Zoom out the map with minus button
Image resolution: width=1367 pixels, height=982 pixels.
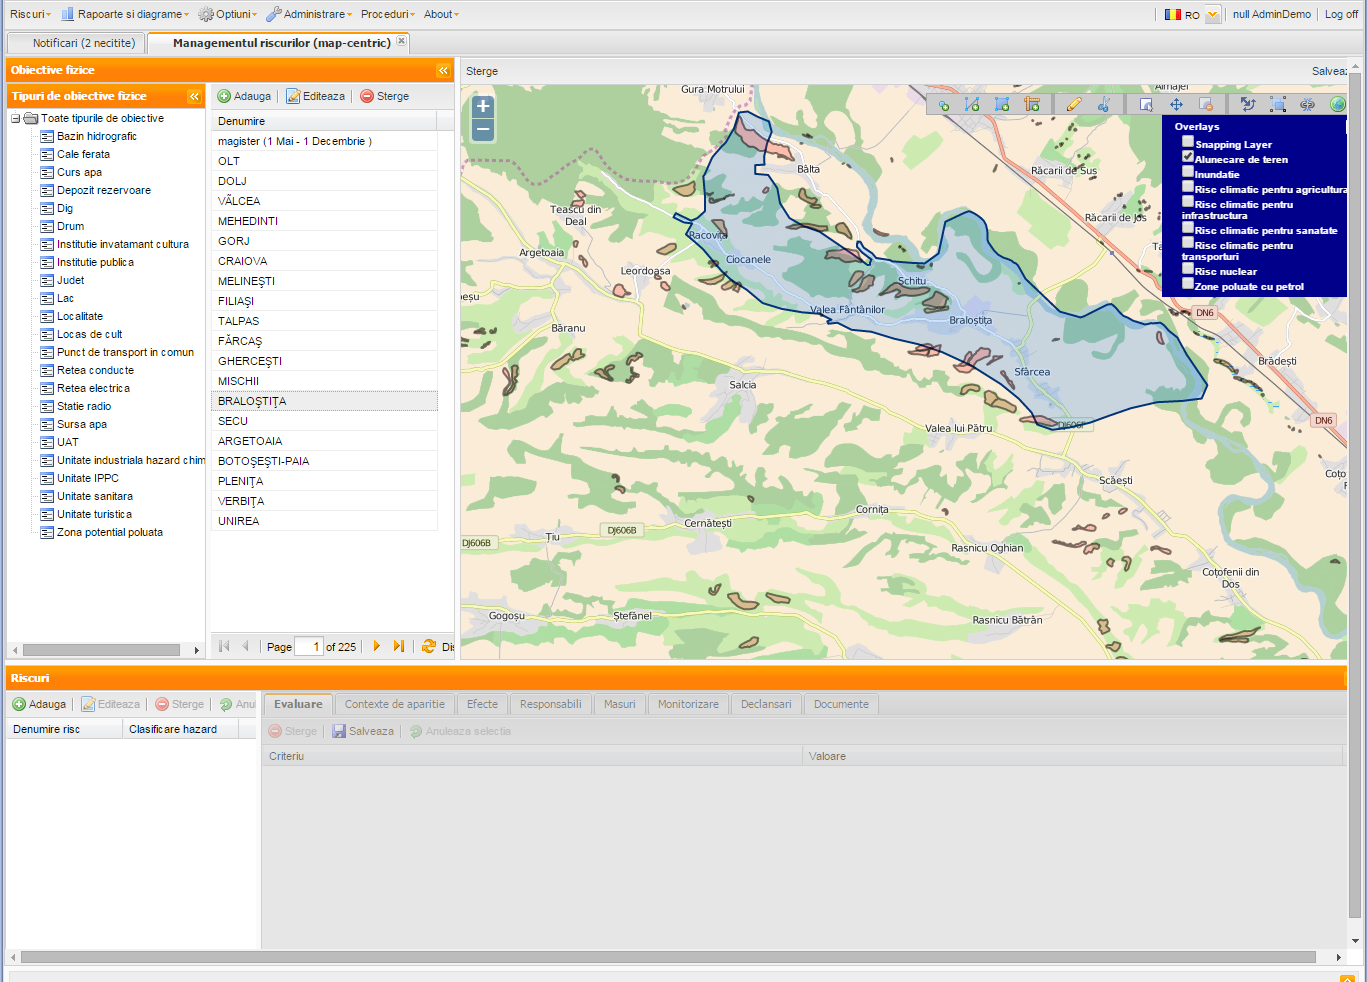pos(483,130)
